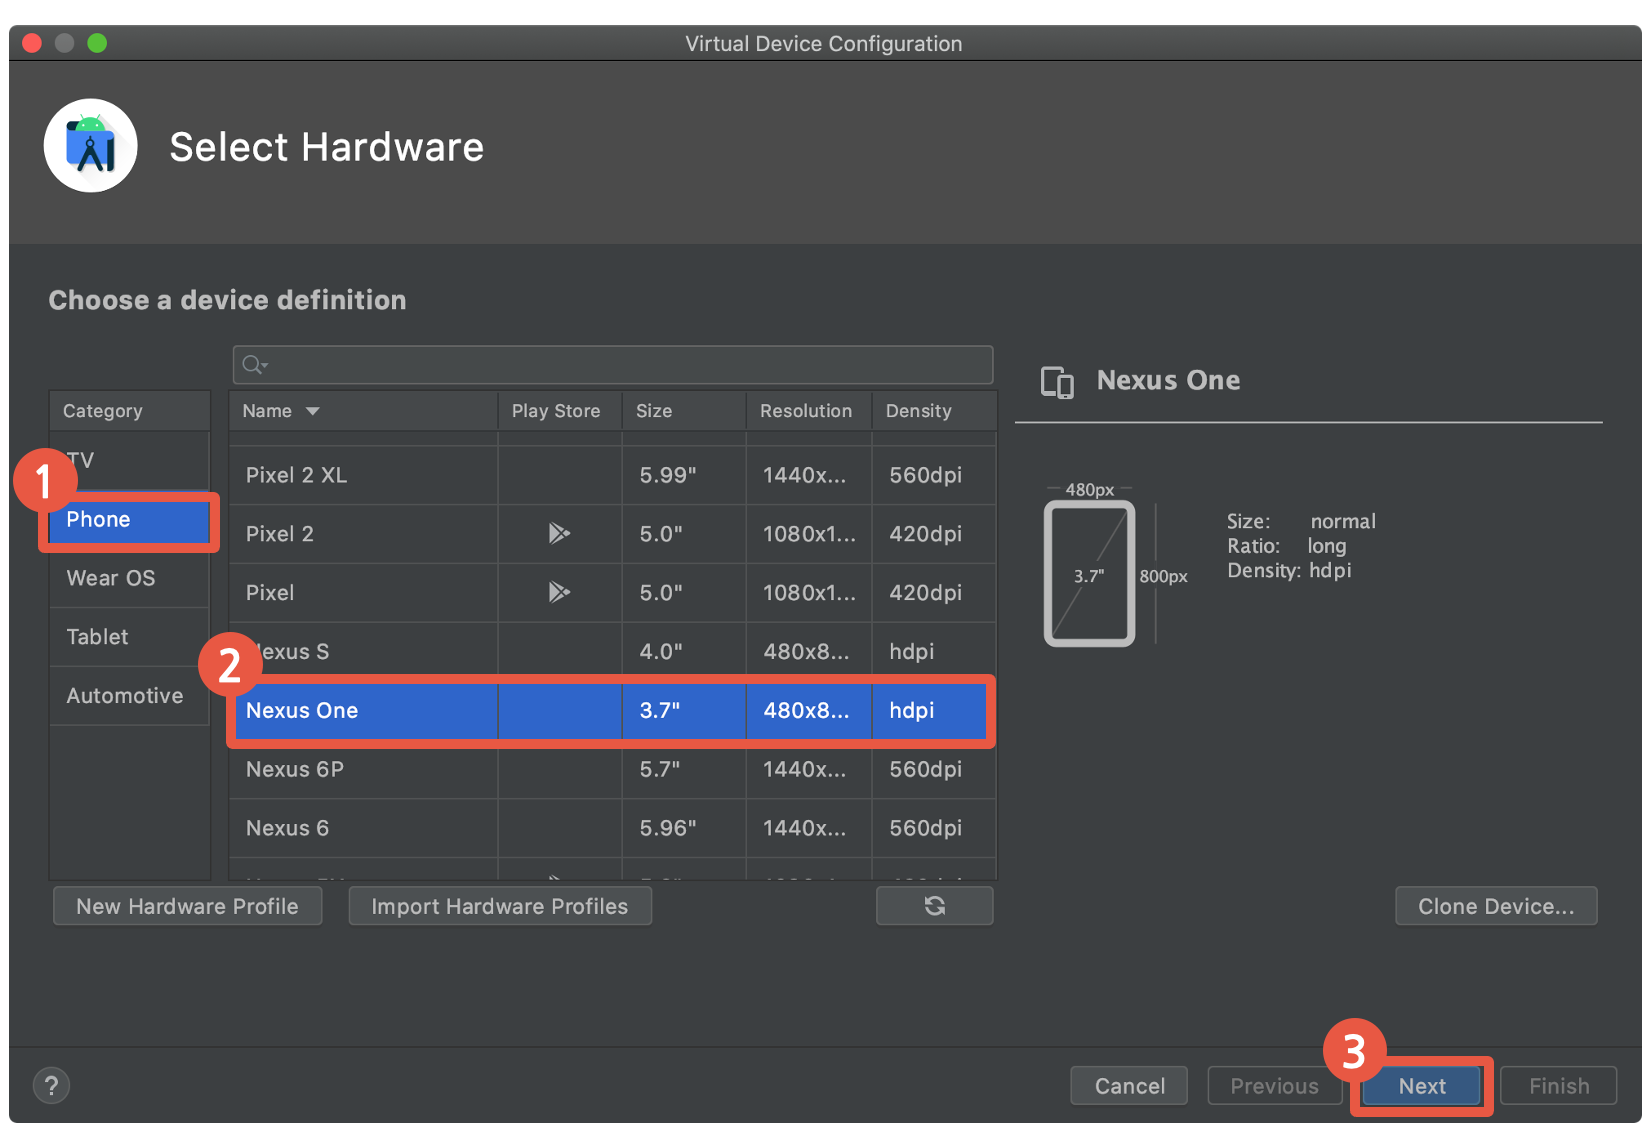Click the 420dpi density of Pixel 2

click(x=926, y=534)
